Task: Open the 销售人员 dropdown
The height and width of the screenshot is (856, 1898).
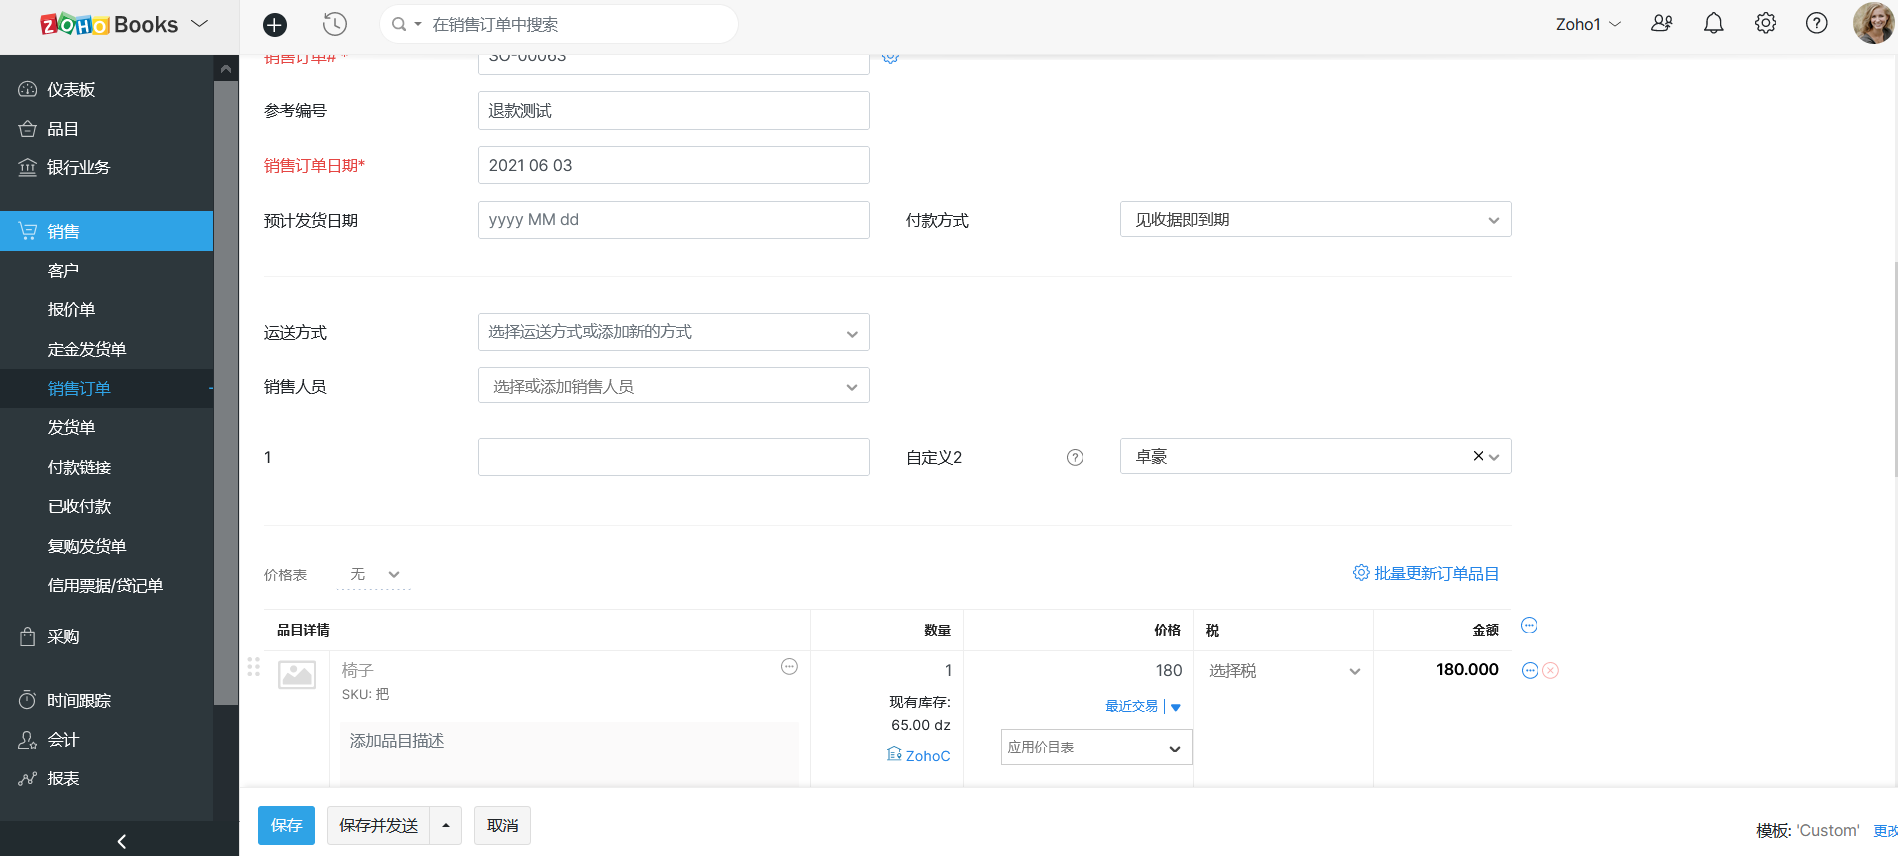Action: point(673,387)
